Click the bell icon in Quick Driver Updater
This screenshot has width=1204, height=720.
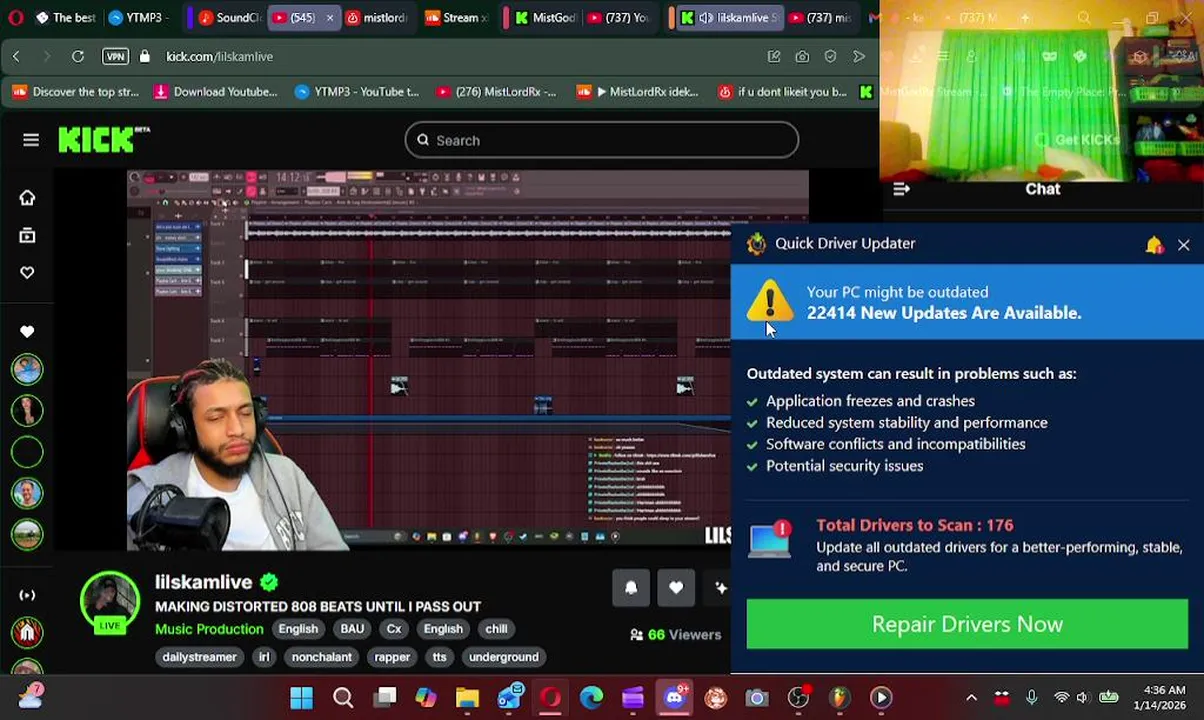[1154, 245]
